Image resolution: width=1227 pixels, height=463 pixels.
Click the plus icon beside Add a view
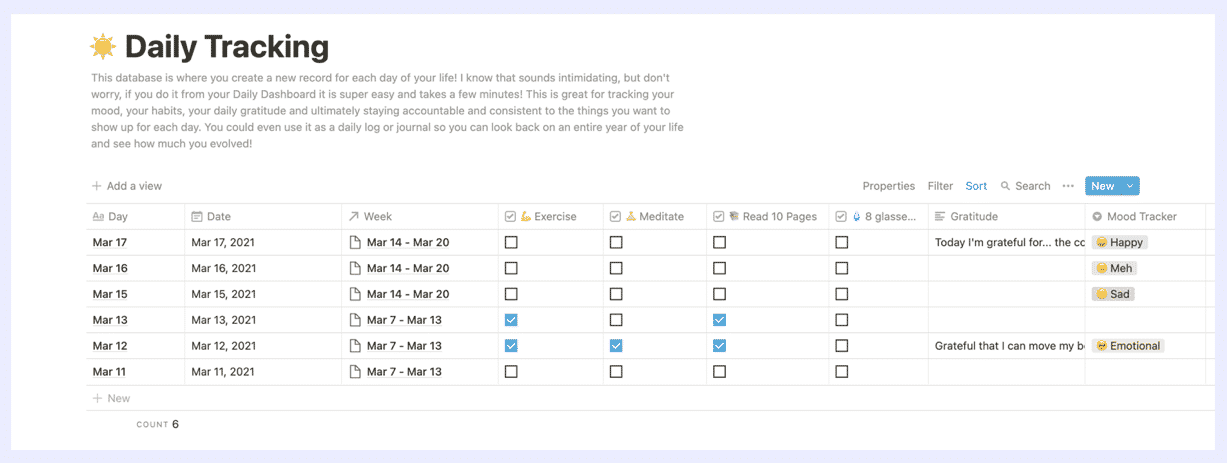pos(97,186)
